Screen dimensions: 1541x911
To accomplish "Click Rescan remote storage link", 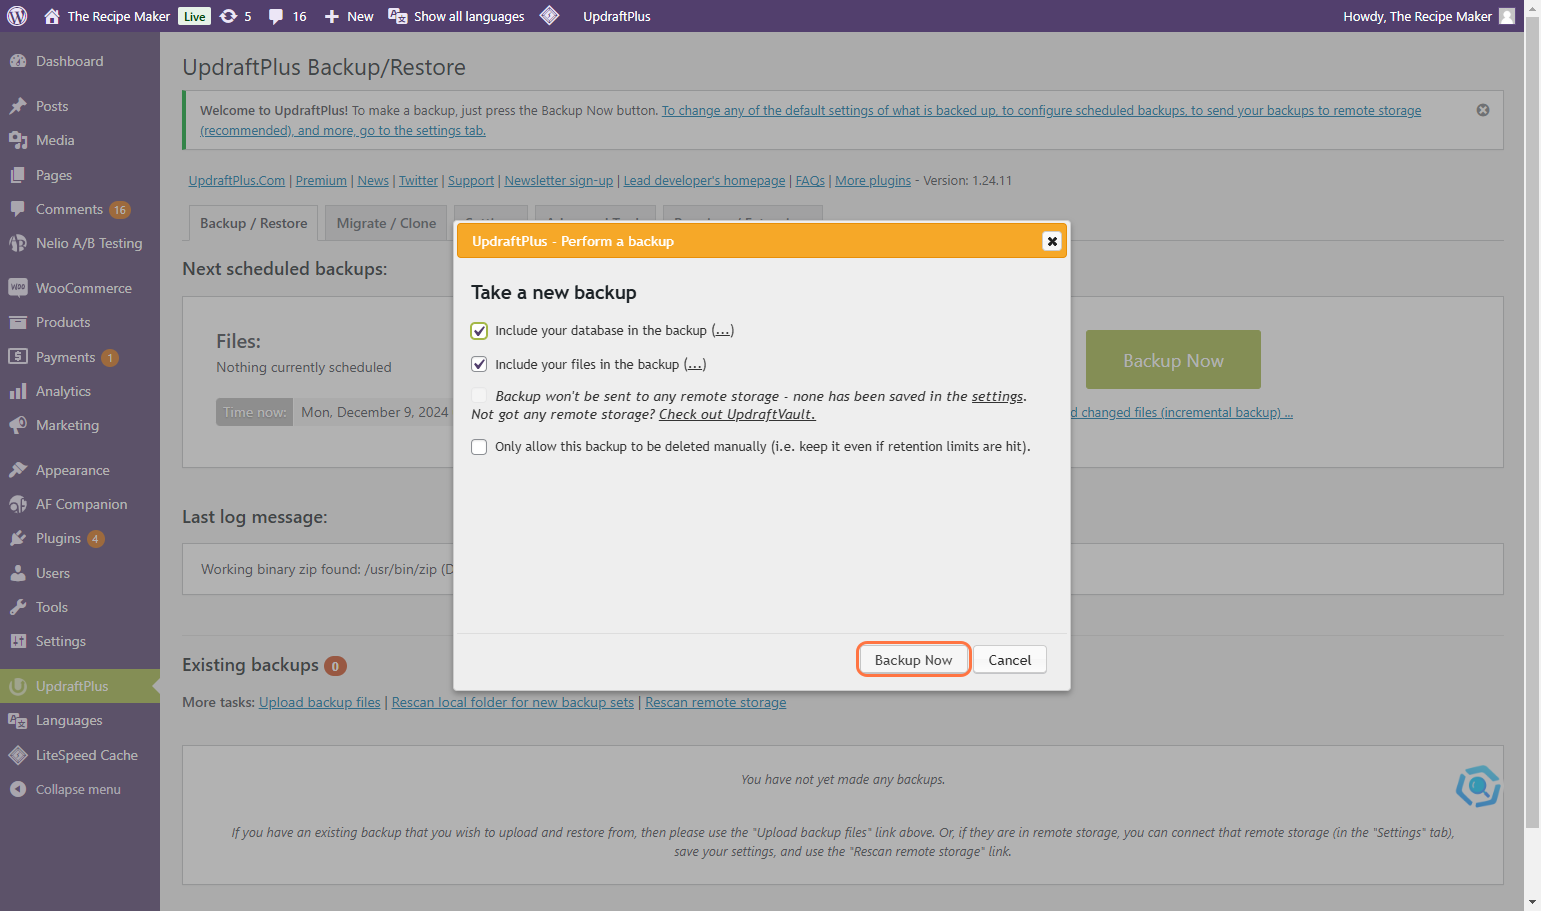I will [x=716, y=703].
